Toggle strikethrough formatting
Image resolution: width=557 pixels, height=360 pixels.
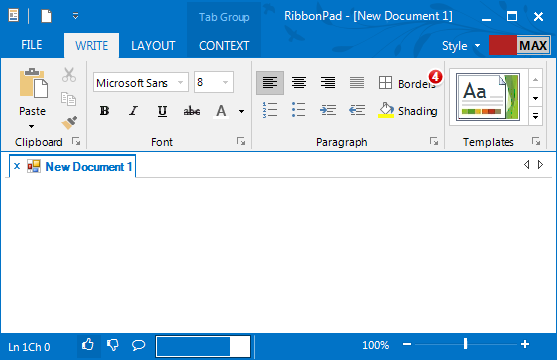point(192,111)
